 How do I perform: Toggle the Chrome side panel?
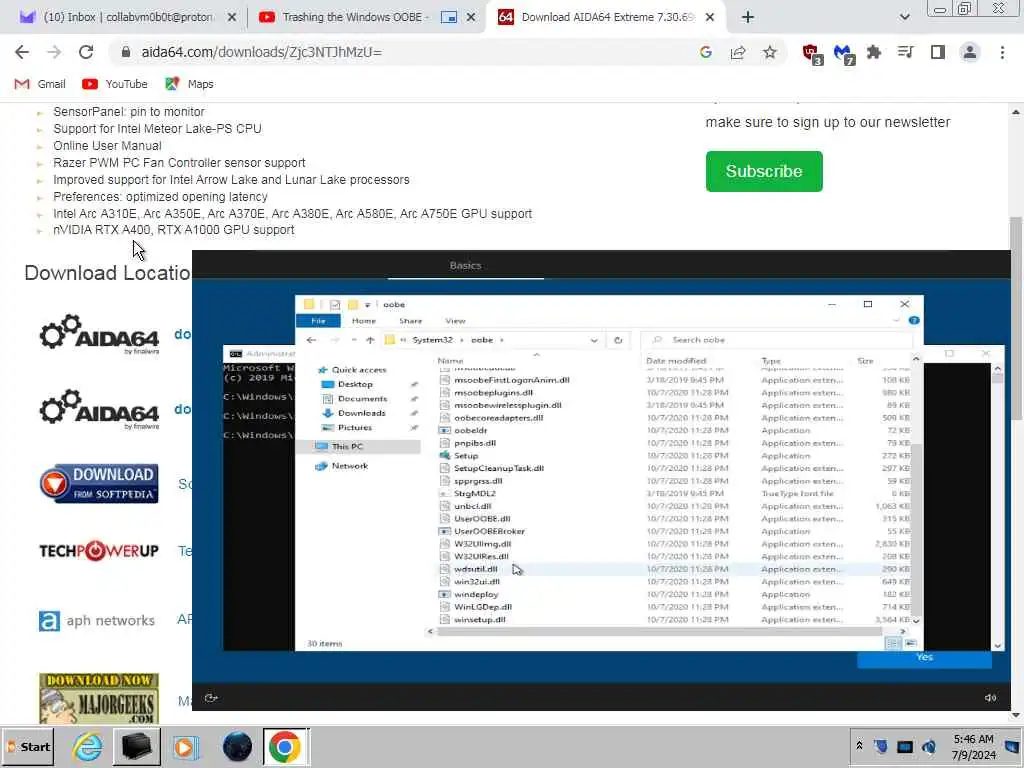click(938, 52)
